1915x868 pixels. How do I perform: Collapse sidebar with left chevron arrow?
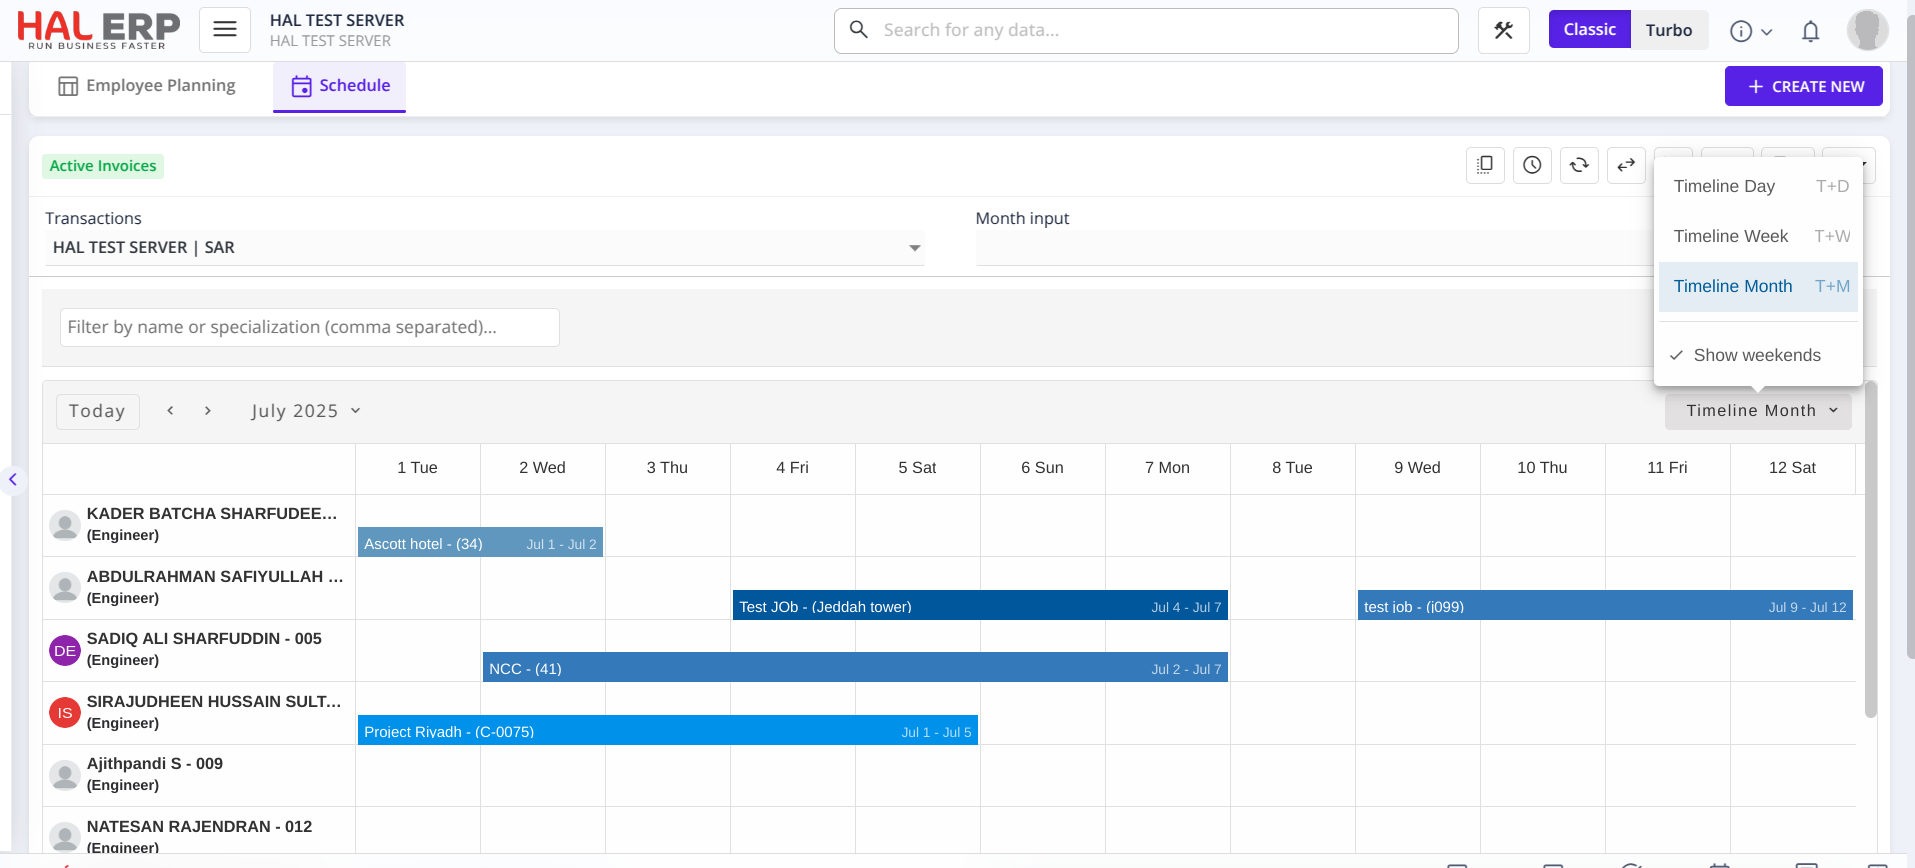13,480
